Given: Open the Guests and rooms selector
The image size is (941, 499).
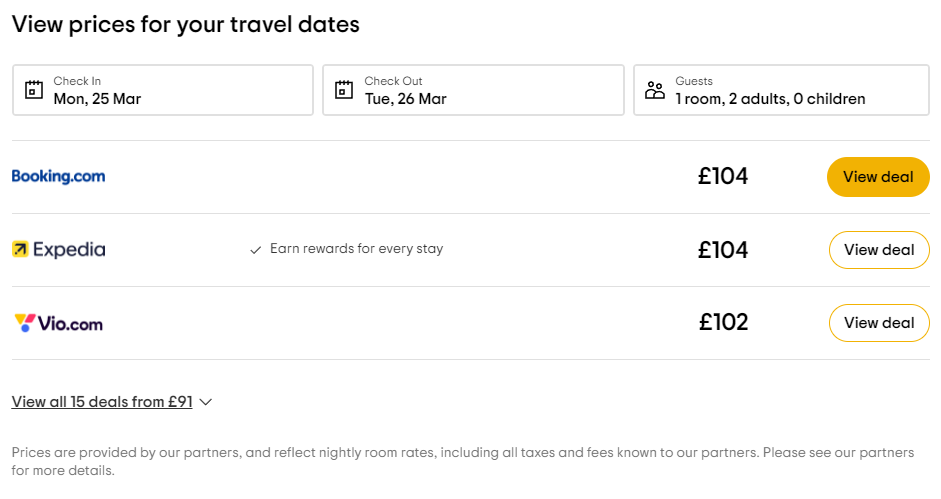Looking at the screenshot, I should 781,90.
